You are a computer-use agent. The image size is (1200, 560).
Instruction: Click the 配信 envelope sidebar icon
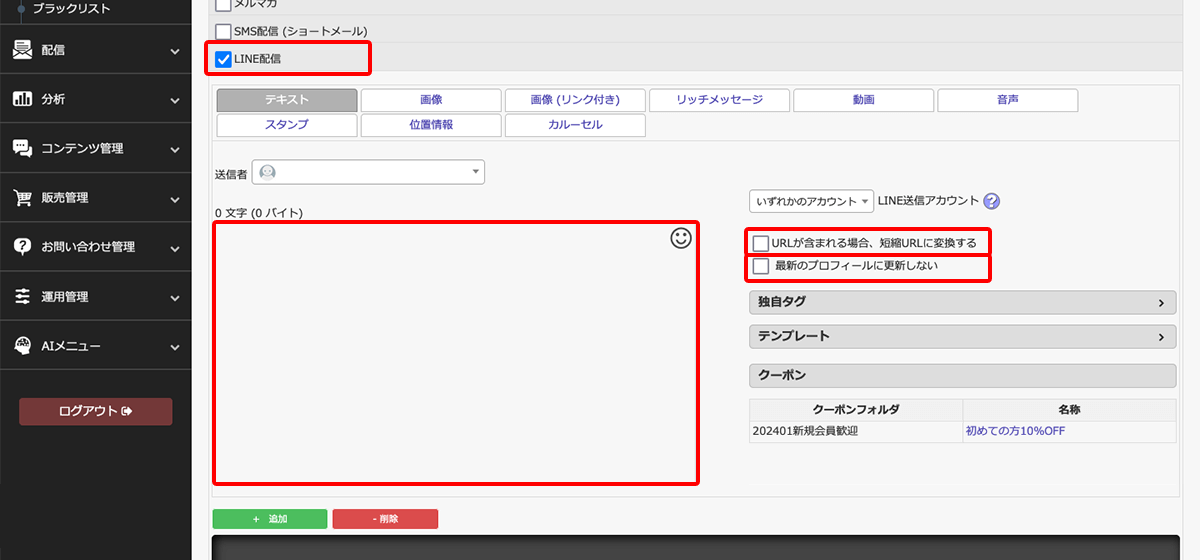[x=22, y=50]
